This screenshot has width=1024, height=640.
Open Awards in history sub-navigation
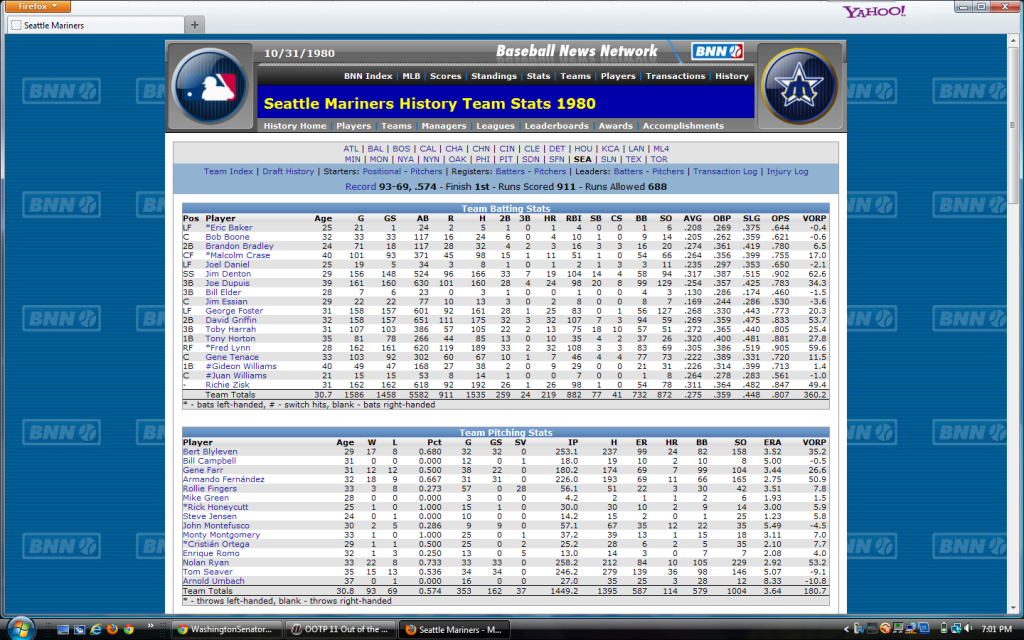click(615, 126)
